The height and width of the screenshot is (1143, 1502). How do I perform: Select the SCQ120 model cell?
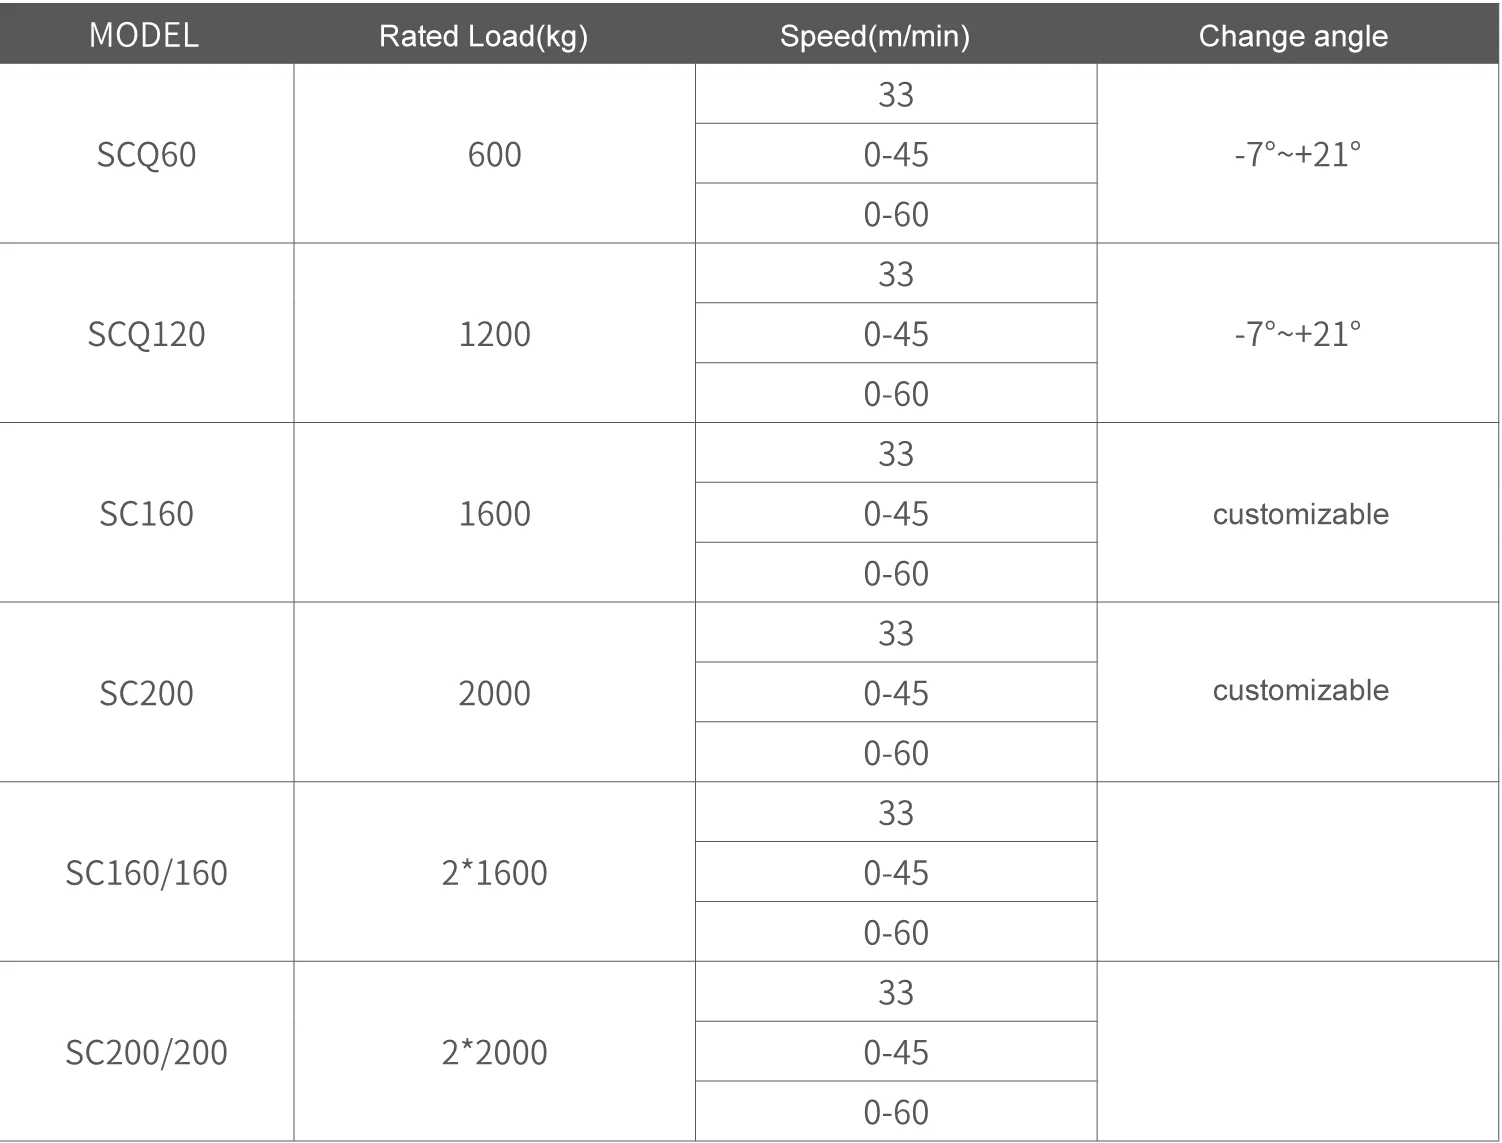[x=146, y=334]
